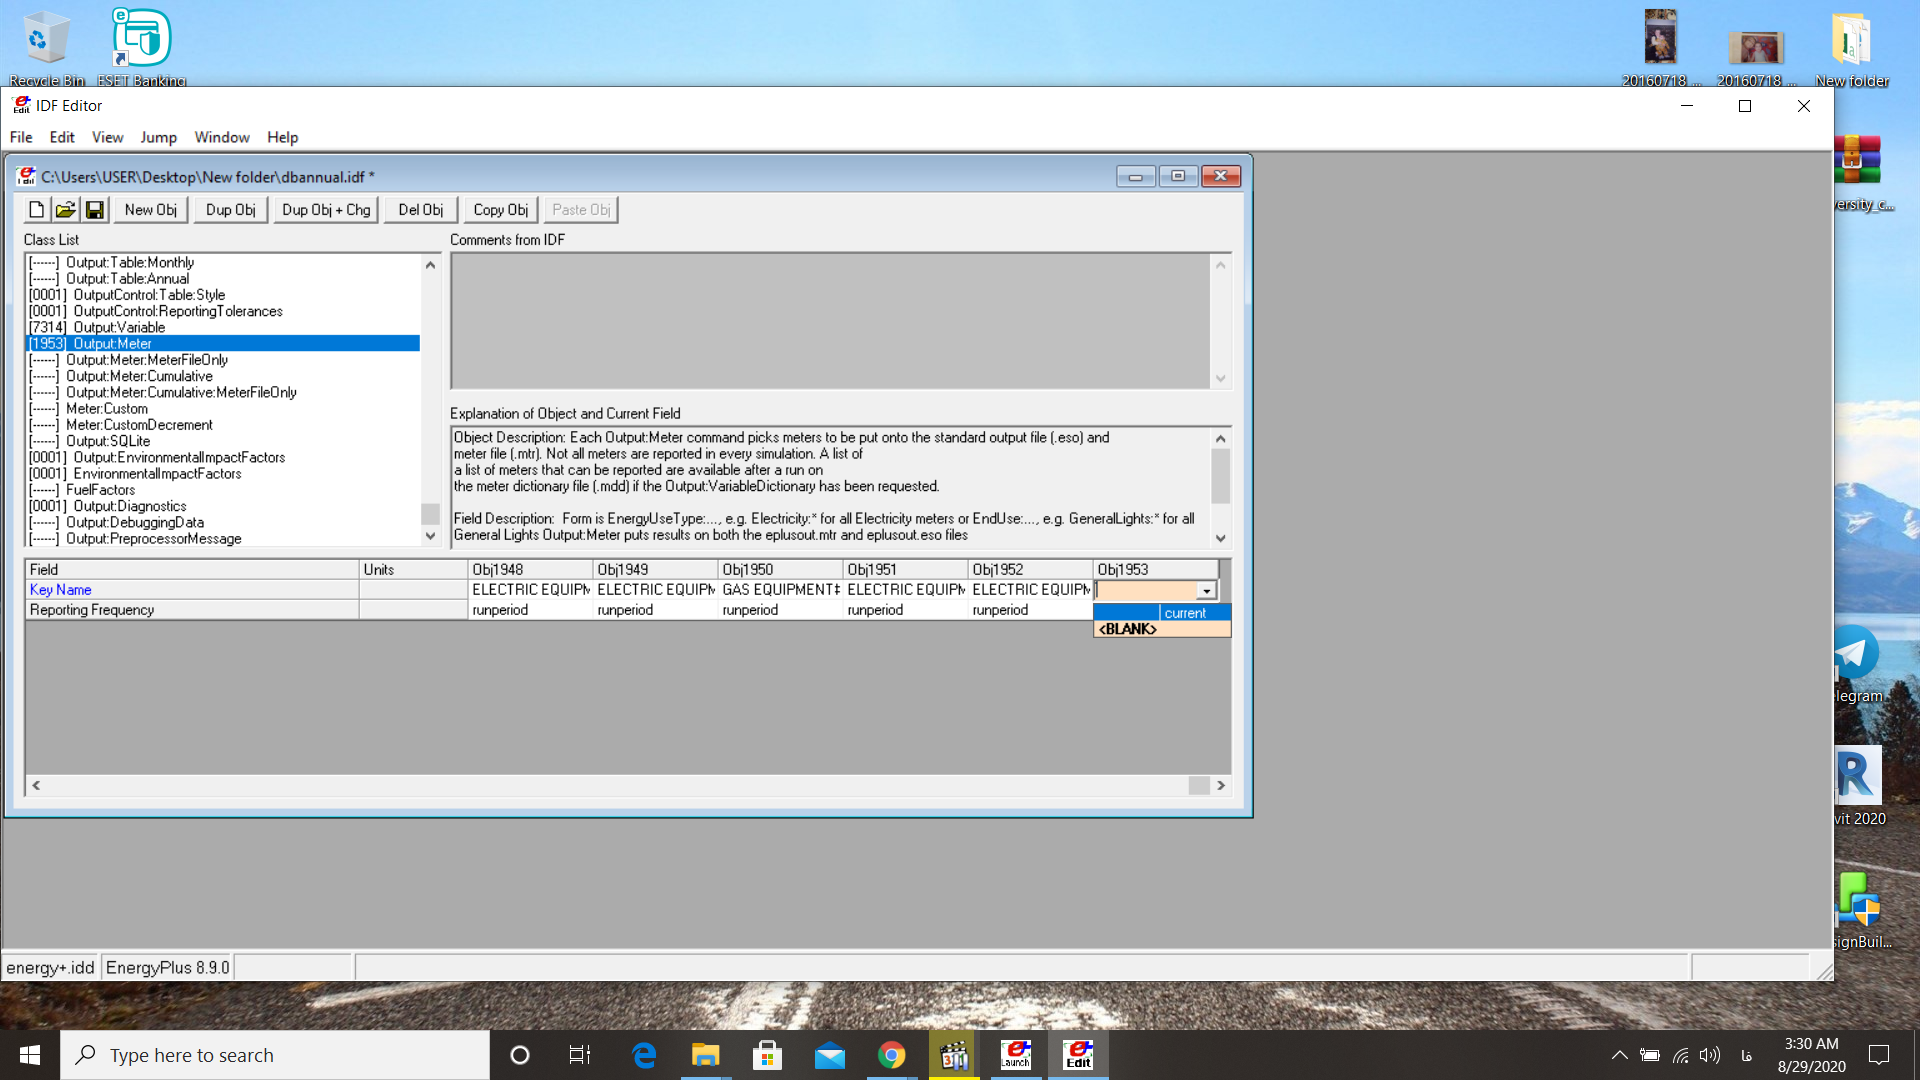The width and height of the screenshot is (1920, 1080).
Task: Click the Reporting Frequency field label
Action: click(92, 610)
